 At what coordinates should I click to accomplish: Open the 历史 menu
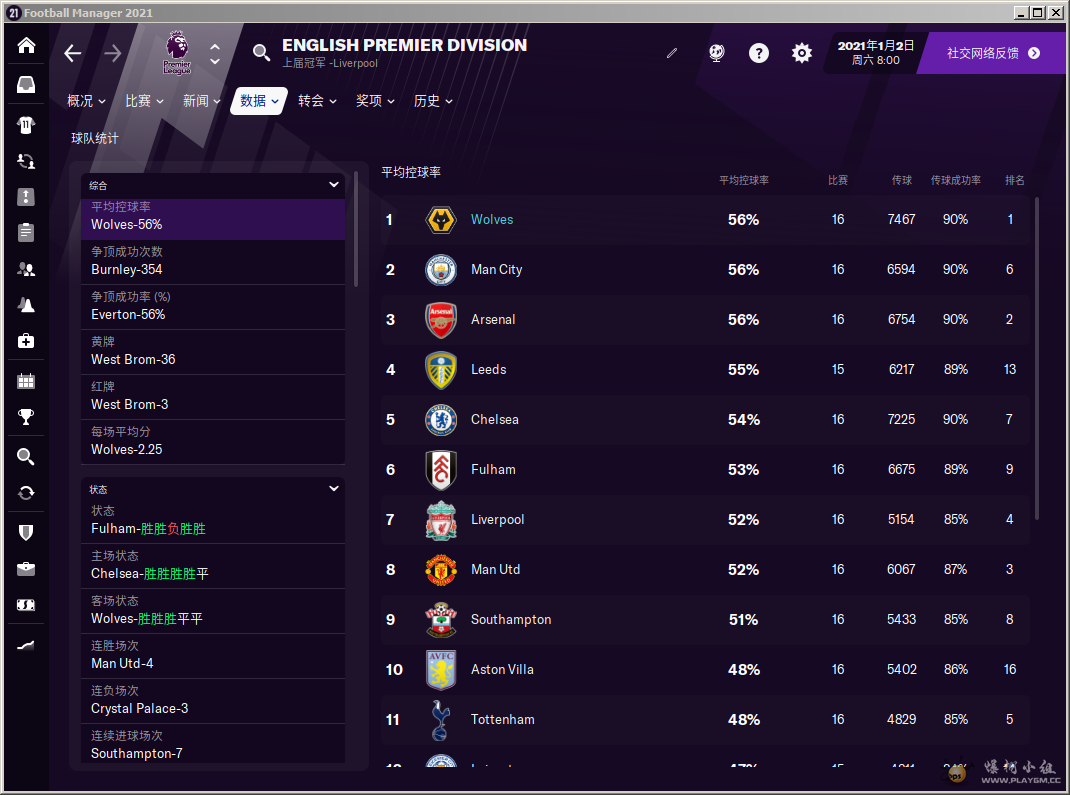point(433,101)
